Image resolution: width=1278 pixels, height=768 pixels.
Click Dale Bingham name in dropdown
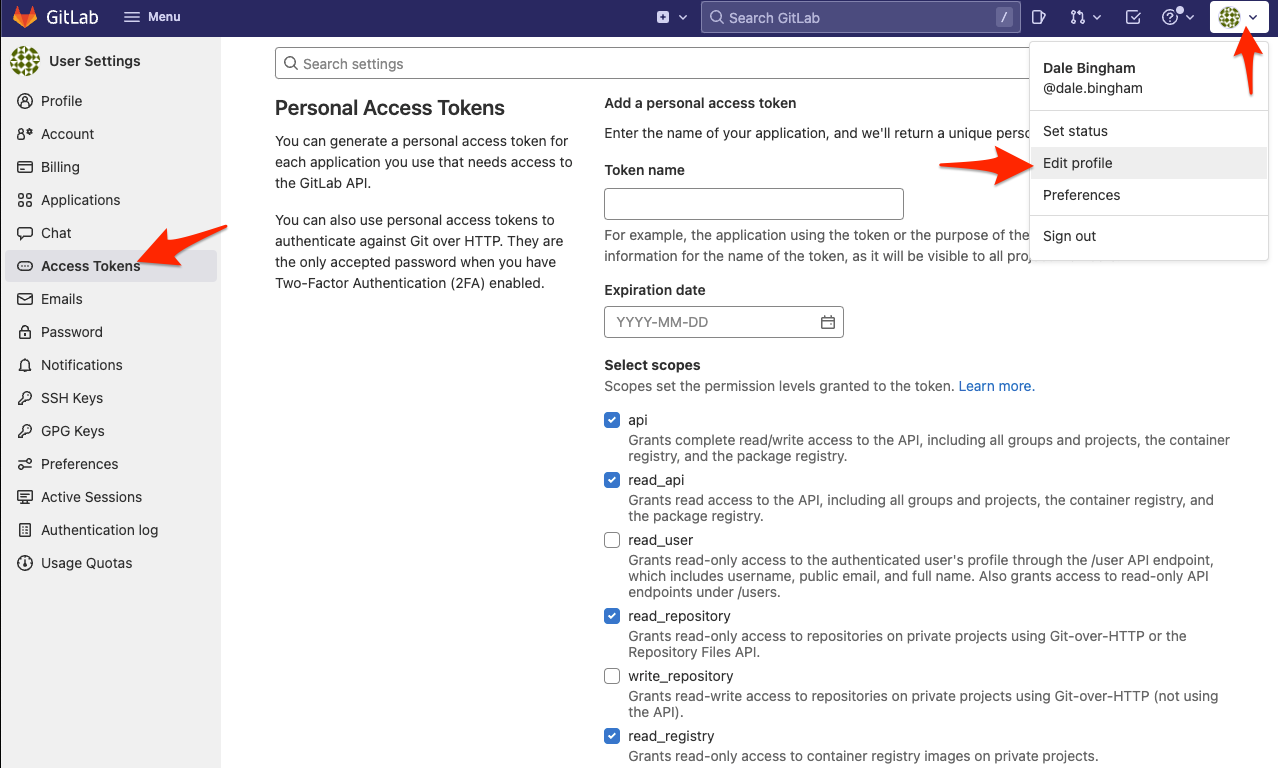click(x=1089, y=68)
